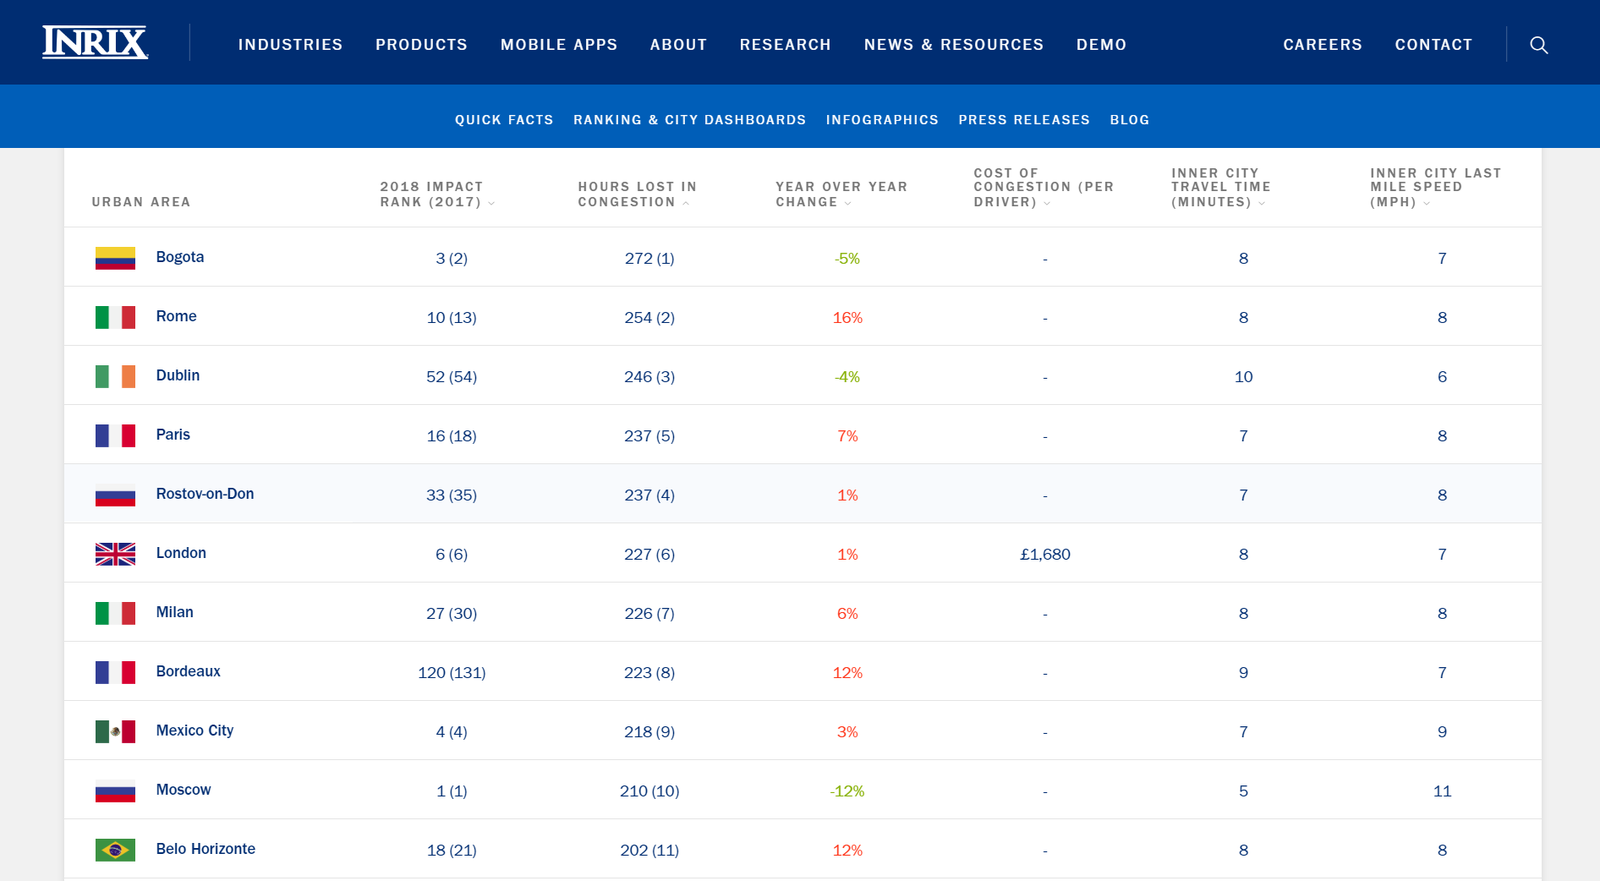Select Paris's 7% year over year change
The image size is (1600, 881).
click(848, 436)
